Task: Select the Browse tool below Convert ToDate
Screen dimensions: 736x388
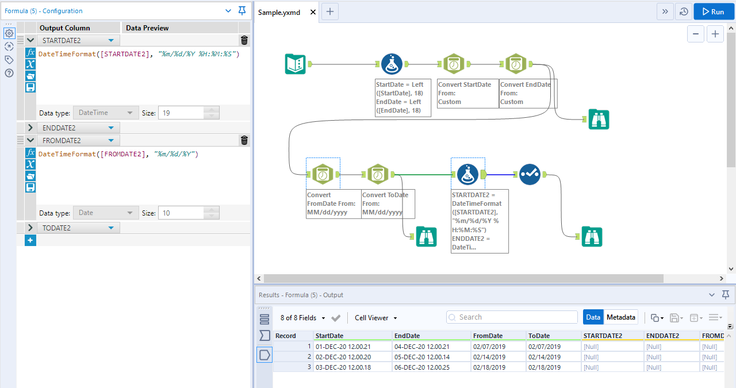Action: point(426,236)
